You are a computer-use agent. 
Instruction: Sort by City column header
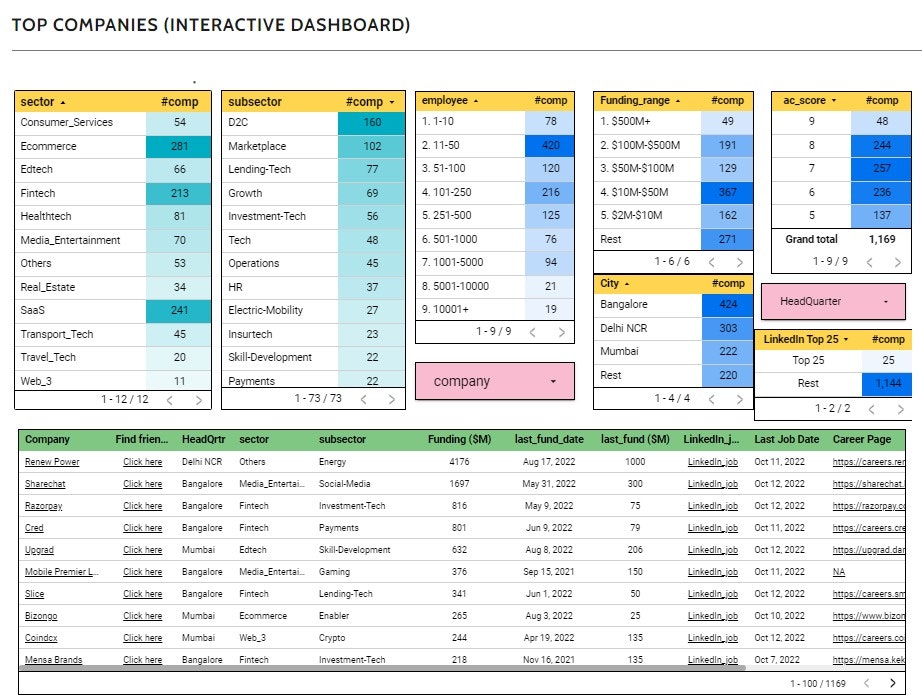coord(609,283)
